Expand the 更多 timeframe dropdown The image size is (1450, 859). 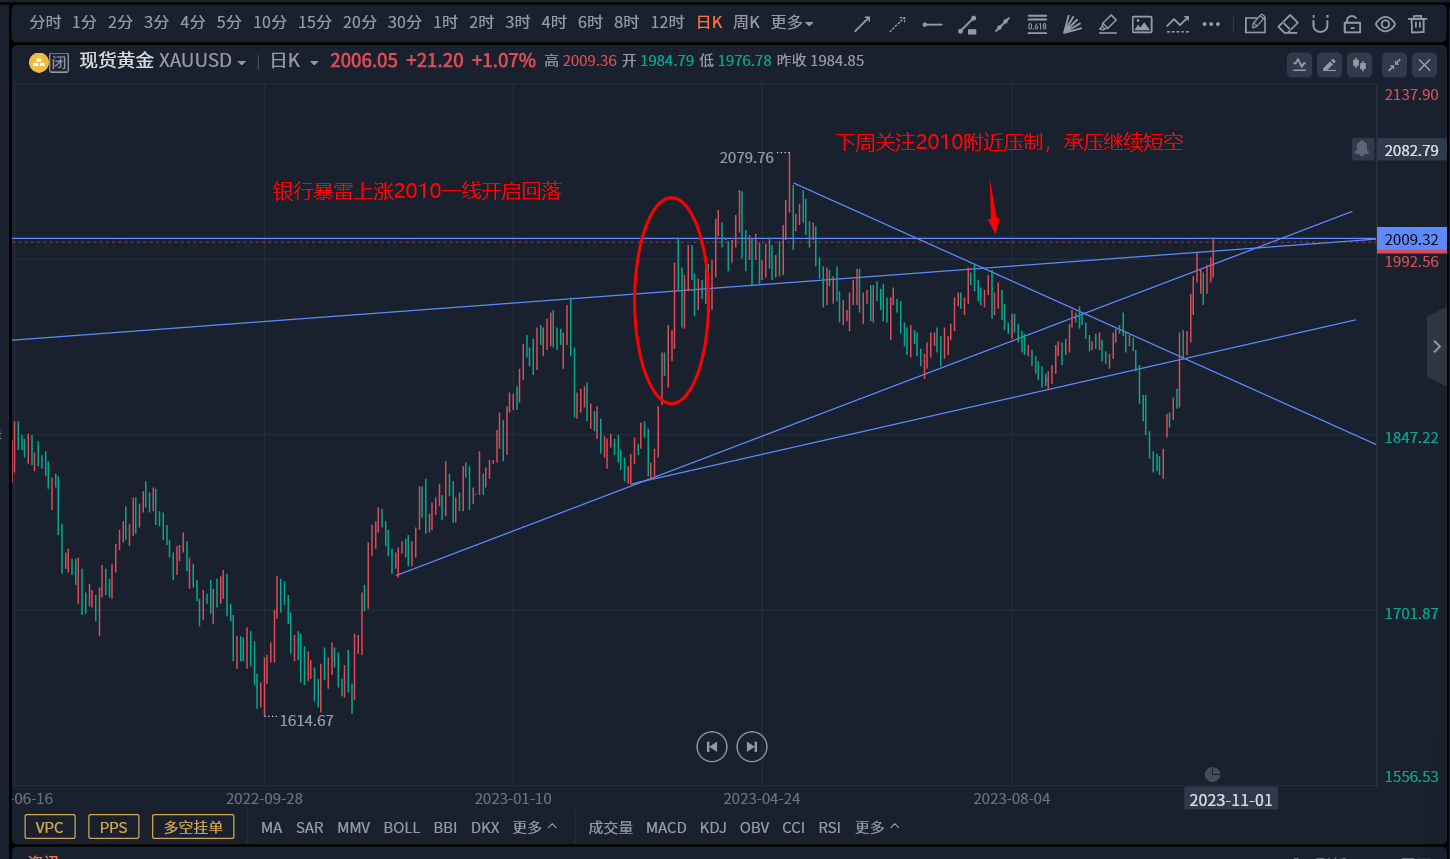pos(793,22)
